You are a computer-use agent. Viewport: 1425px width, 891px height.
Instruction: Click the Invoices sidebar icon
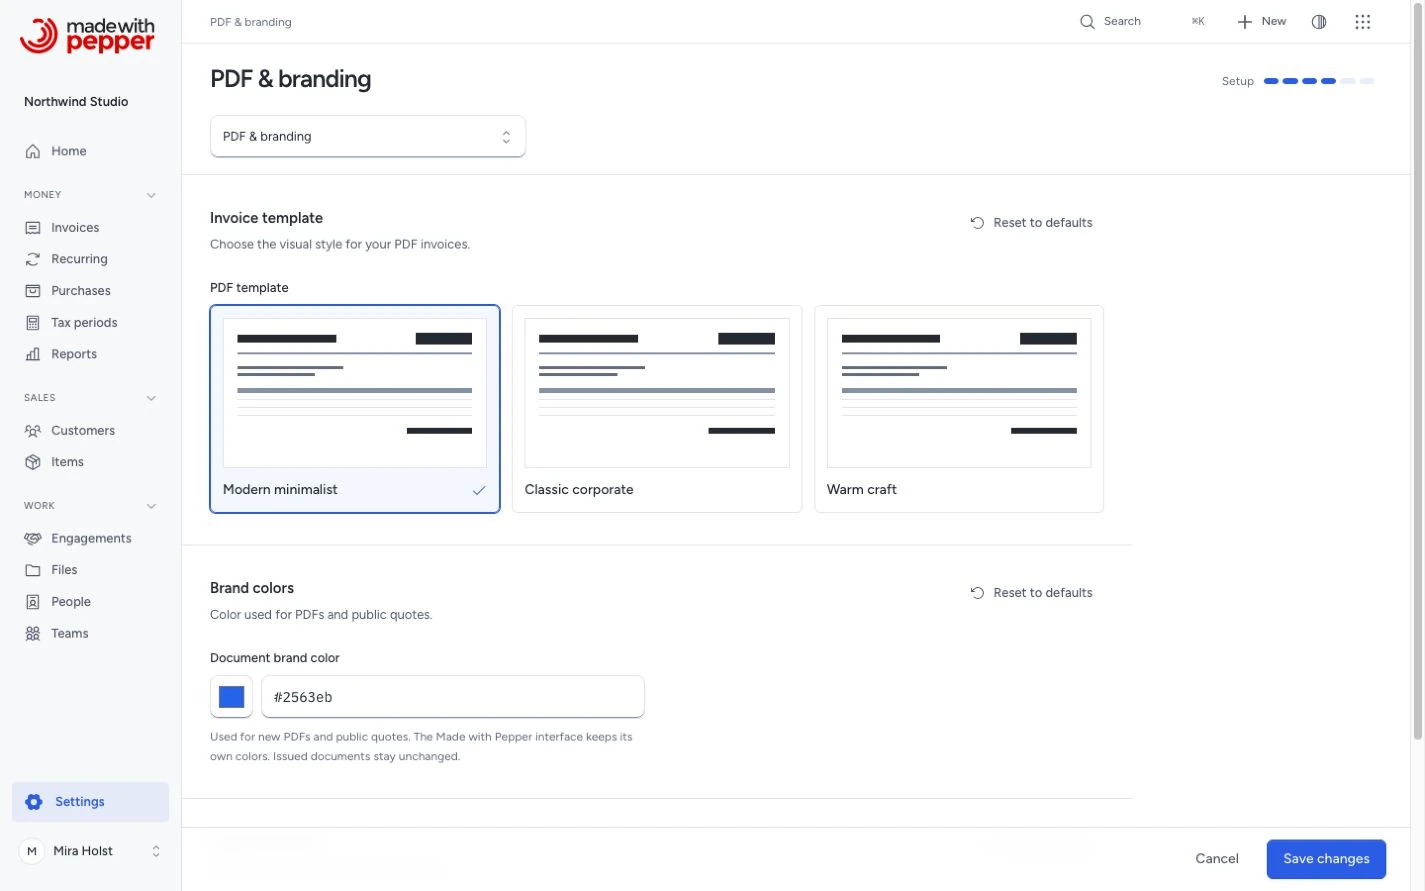(x=33, y=228)
